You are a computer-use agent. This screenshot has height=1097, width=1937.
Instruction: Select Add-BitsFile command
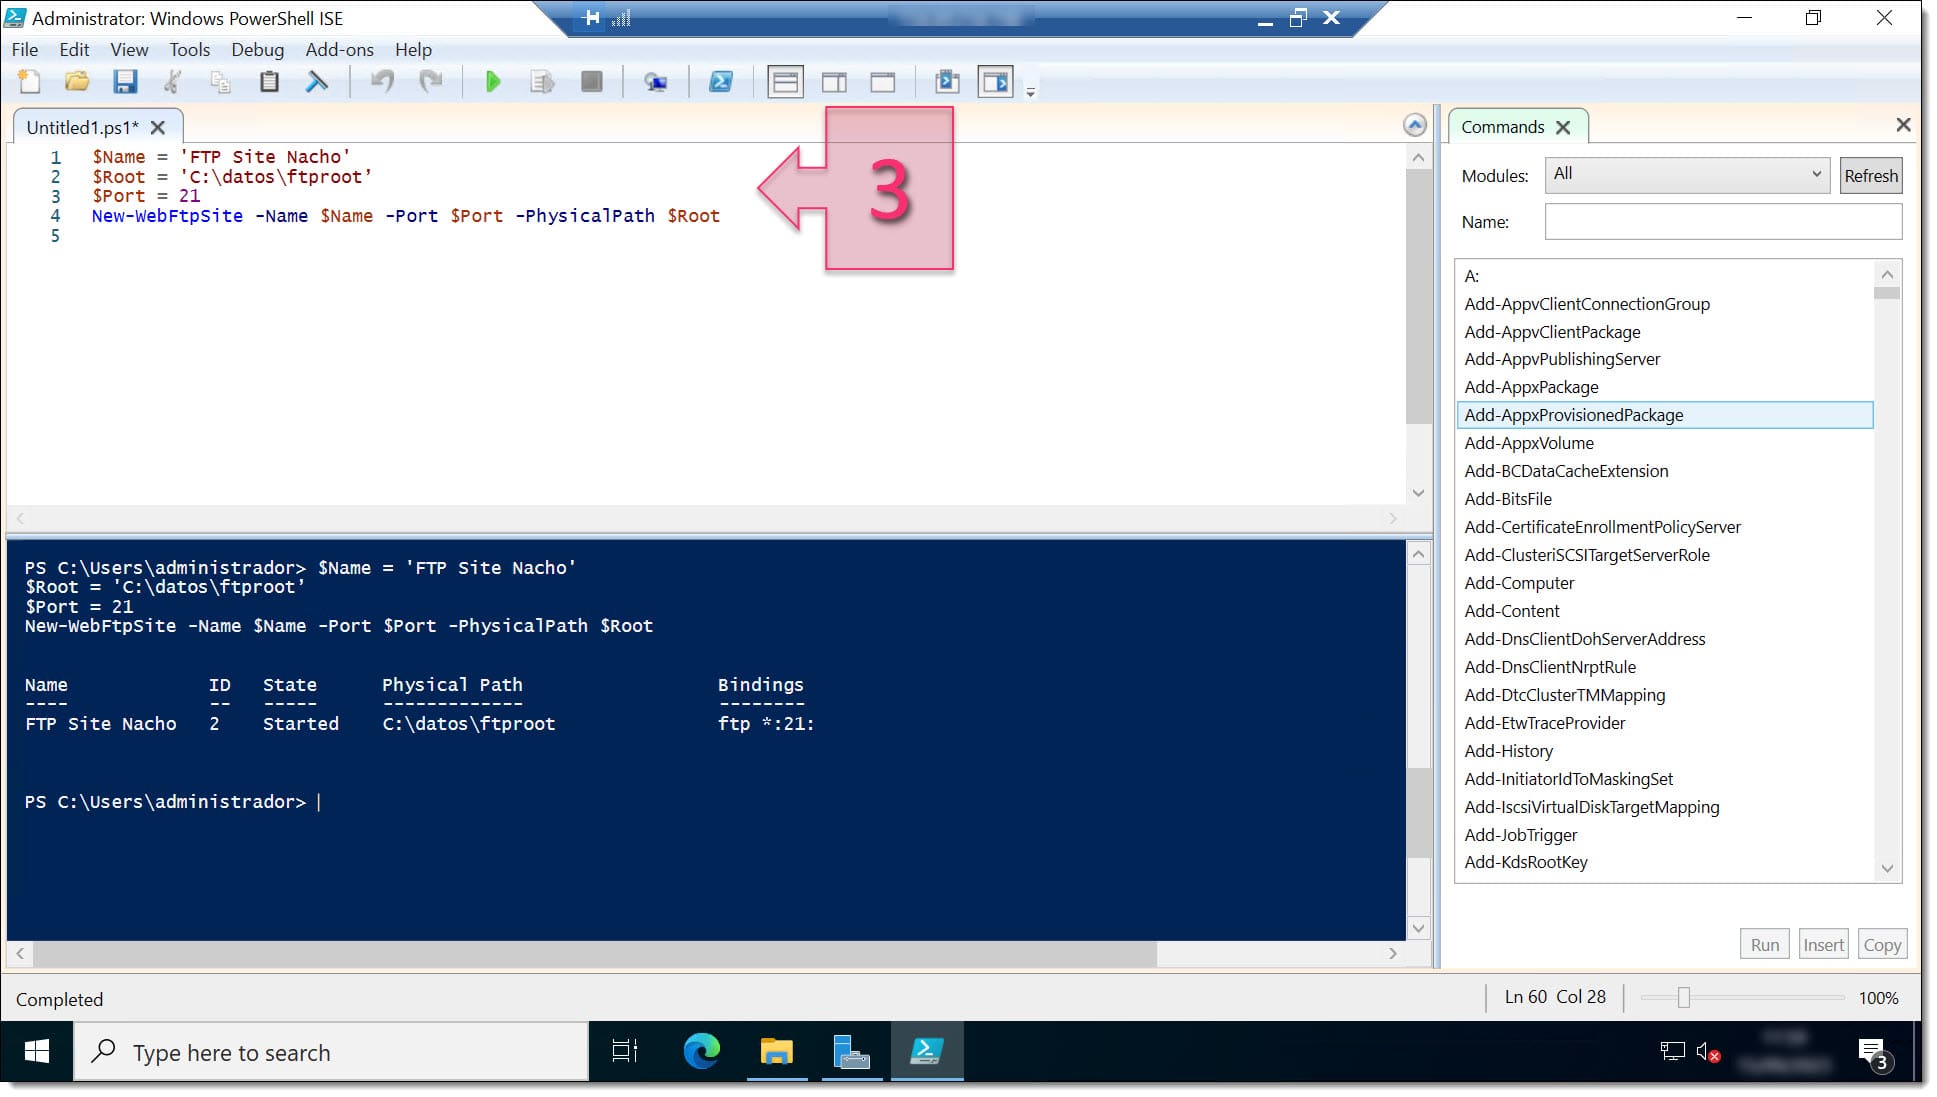(1508, 499)
